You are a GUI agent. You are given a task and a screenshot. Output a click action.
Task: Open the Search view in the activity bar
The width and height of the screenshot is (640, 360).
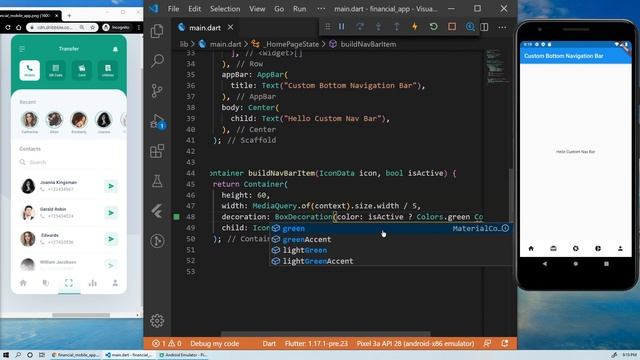(157, 61)
